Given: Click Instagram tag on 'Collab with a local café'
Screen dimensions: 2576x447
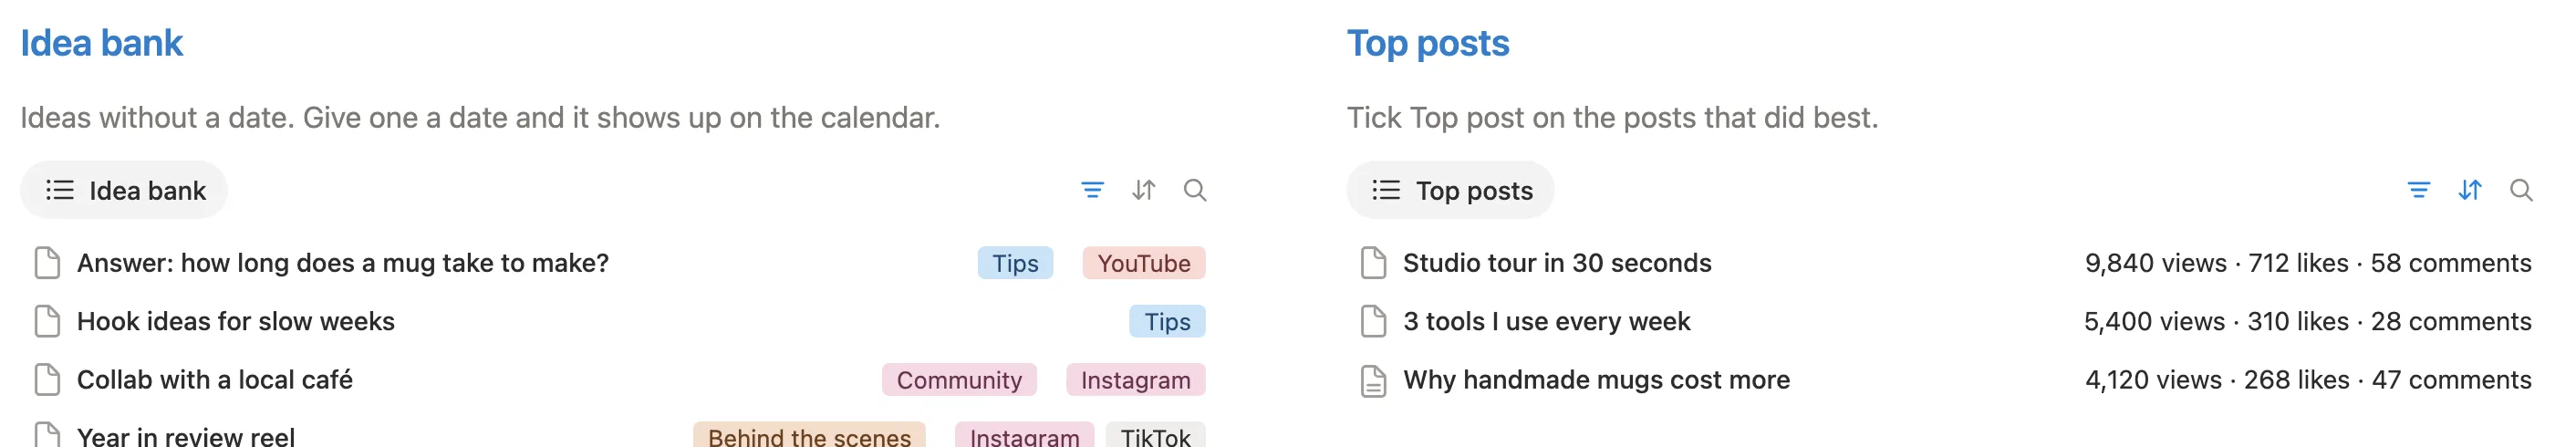Looking at the screenshot, I should pyautogui.click(x=1136, y=380).
